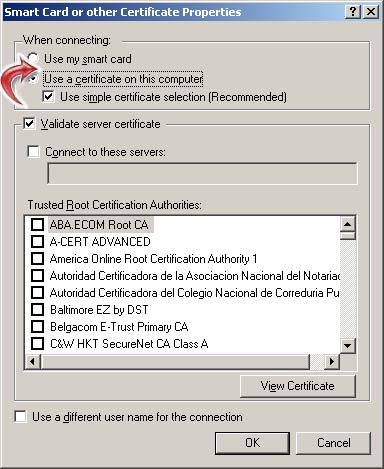Click the list's scroll up arrow

pos(348,224)
